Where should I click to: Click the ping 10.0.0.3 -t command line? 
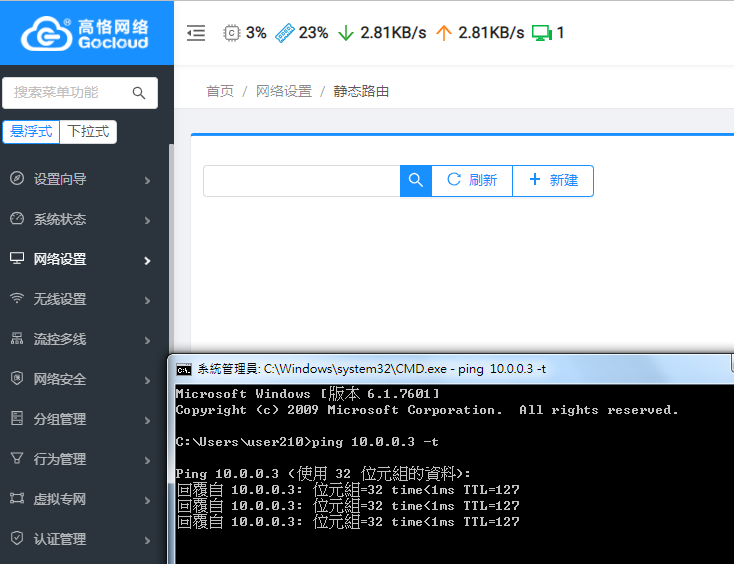click(307, 442)
